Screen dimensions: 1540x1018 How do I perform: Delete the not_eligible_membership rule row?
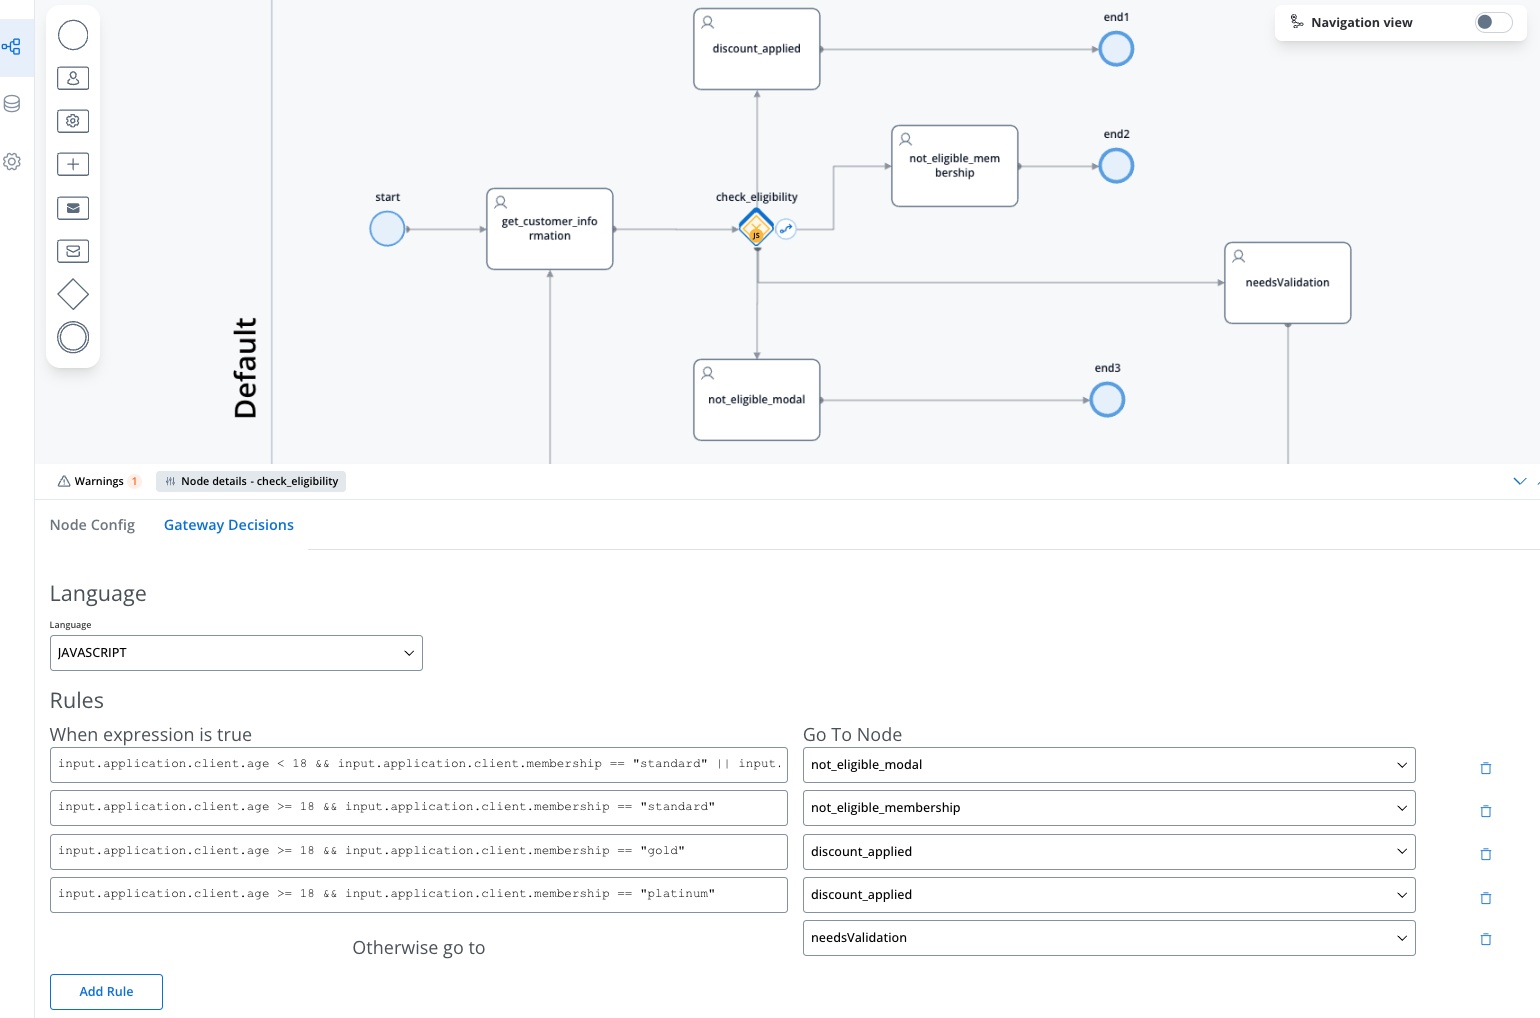1486,811
